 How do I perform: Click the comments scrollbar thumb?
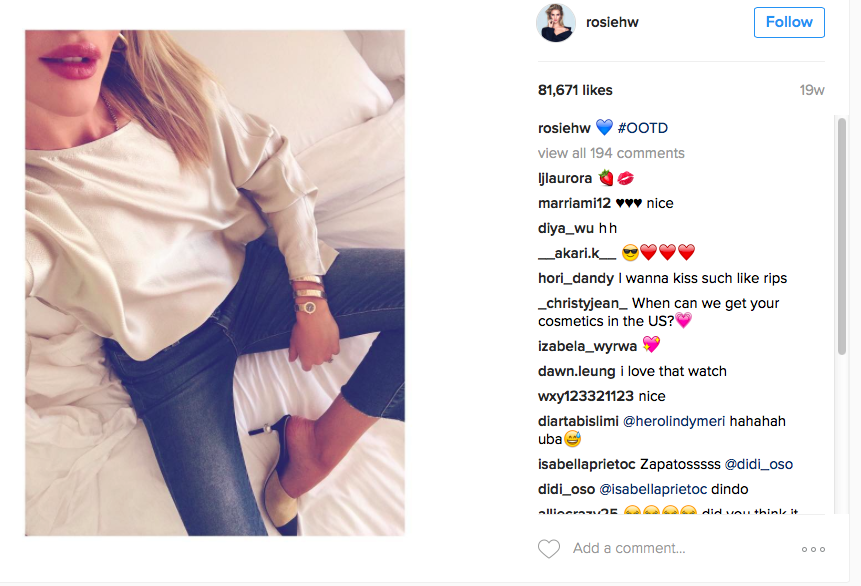[842, 236]
